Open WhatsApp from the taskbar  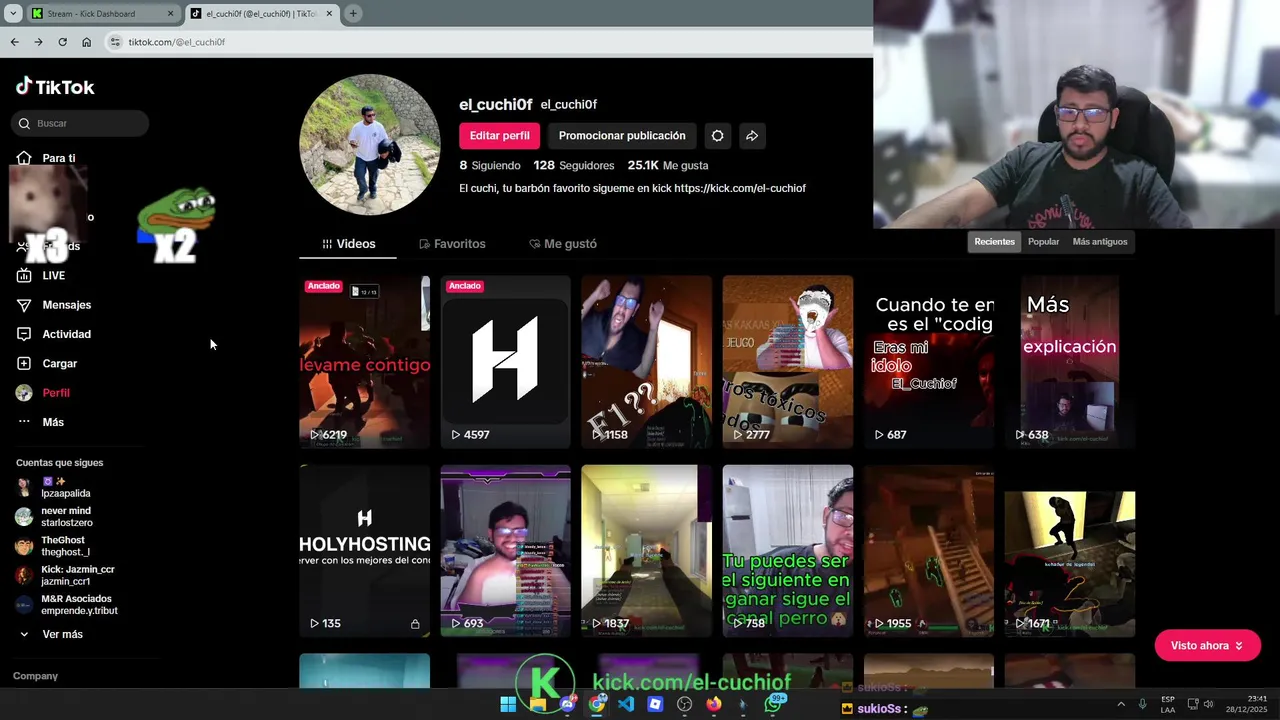point(773,704)
